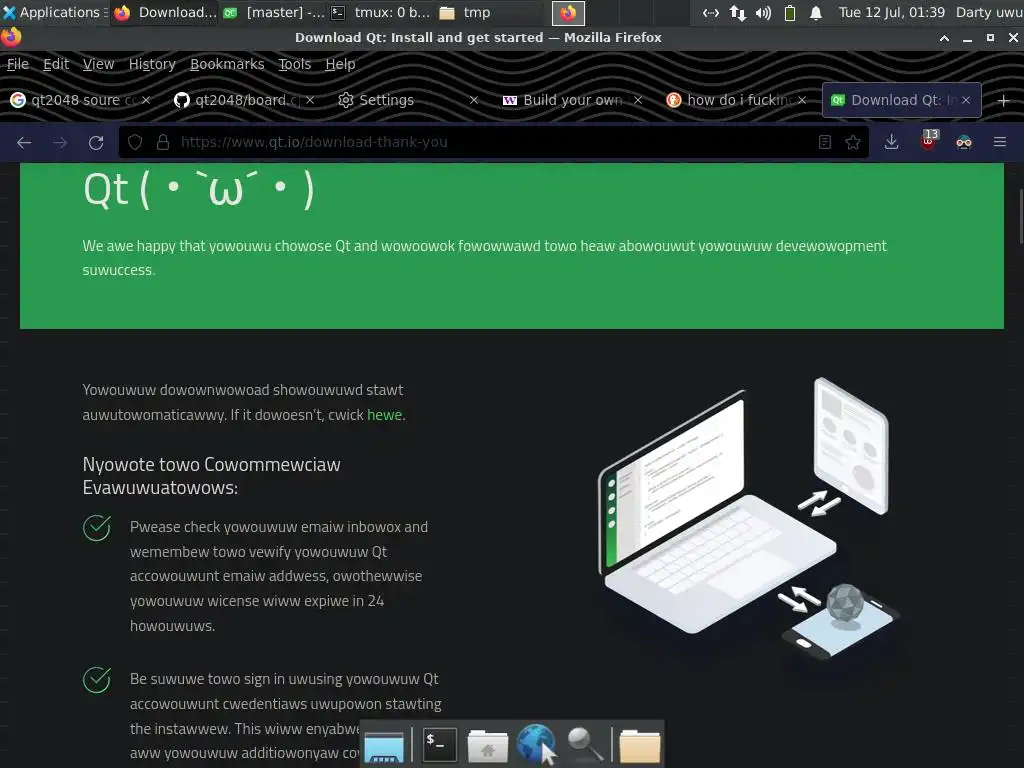The image size is (1024, 768).
Task: Close the Download Qt tab
Action: click(966, 100)
